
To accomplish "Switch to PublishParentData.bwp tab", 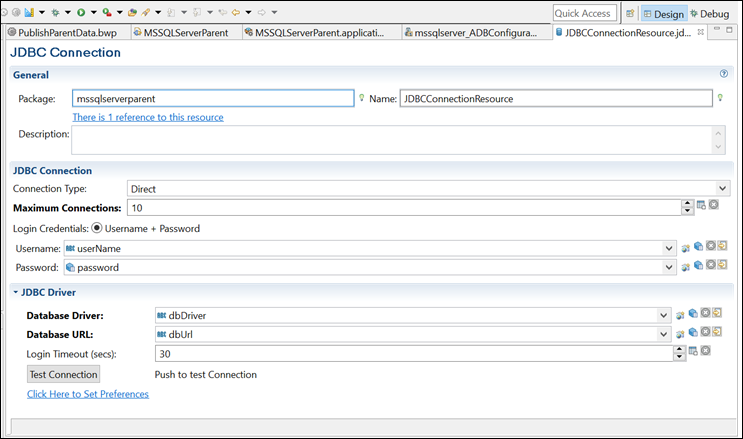I will point(60,33).
